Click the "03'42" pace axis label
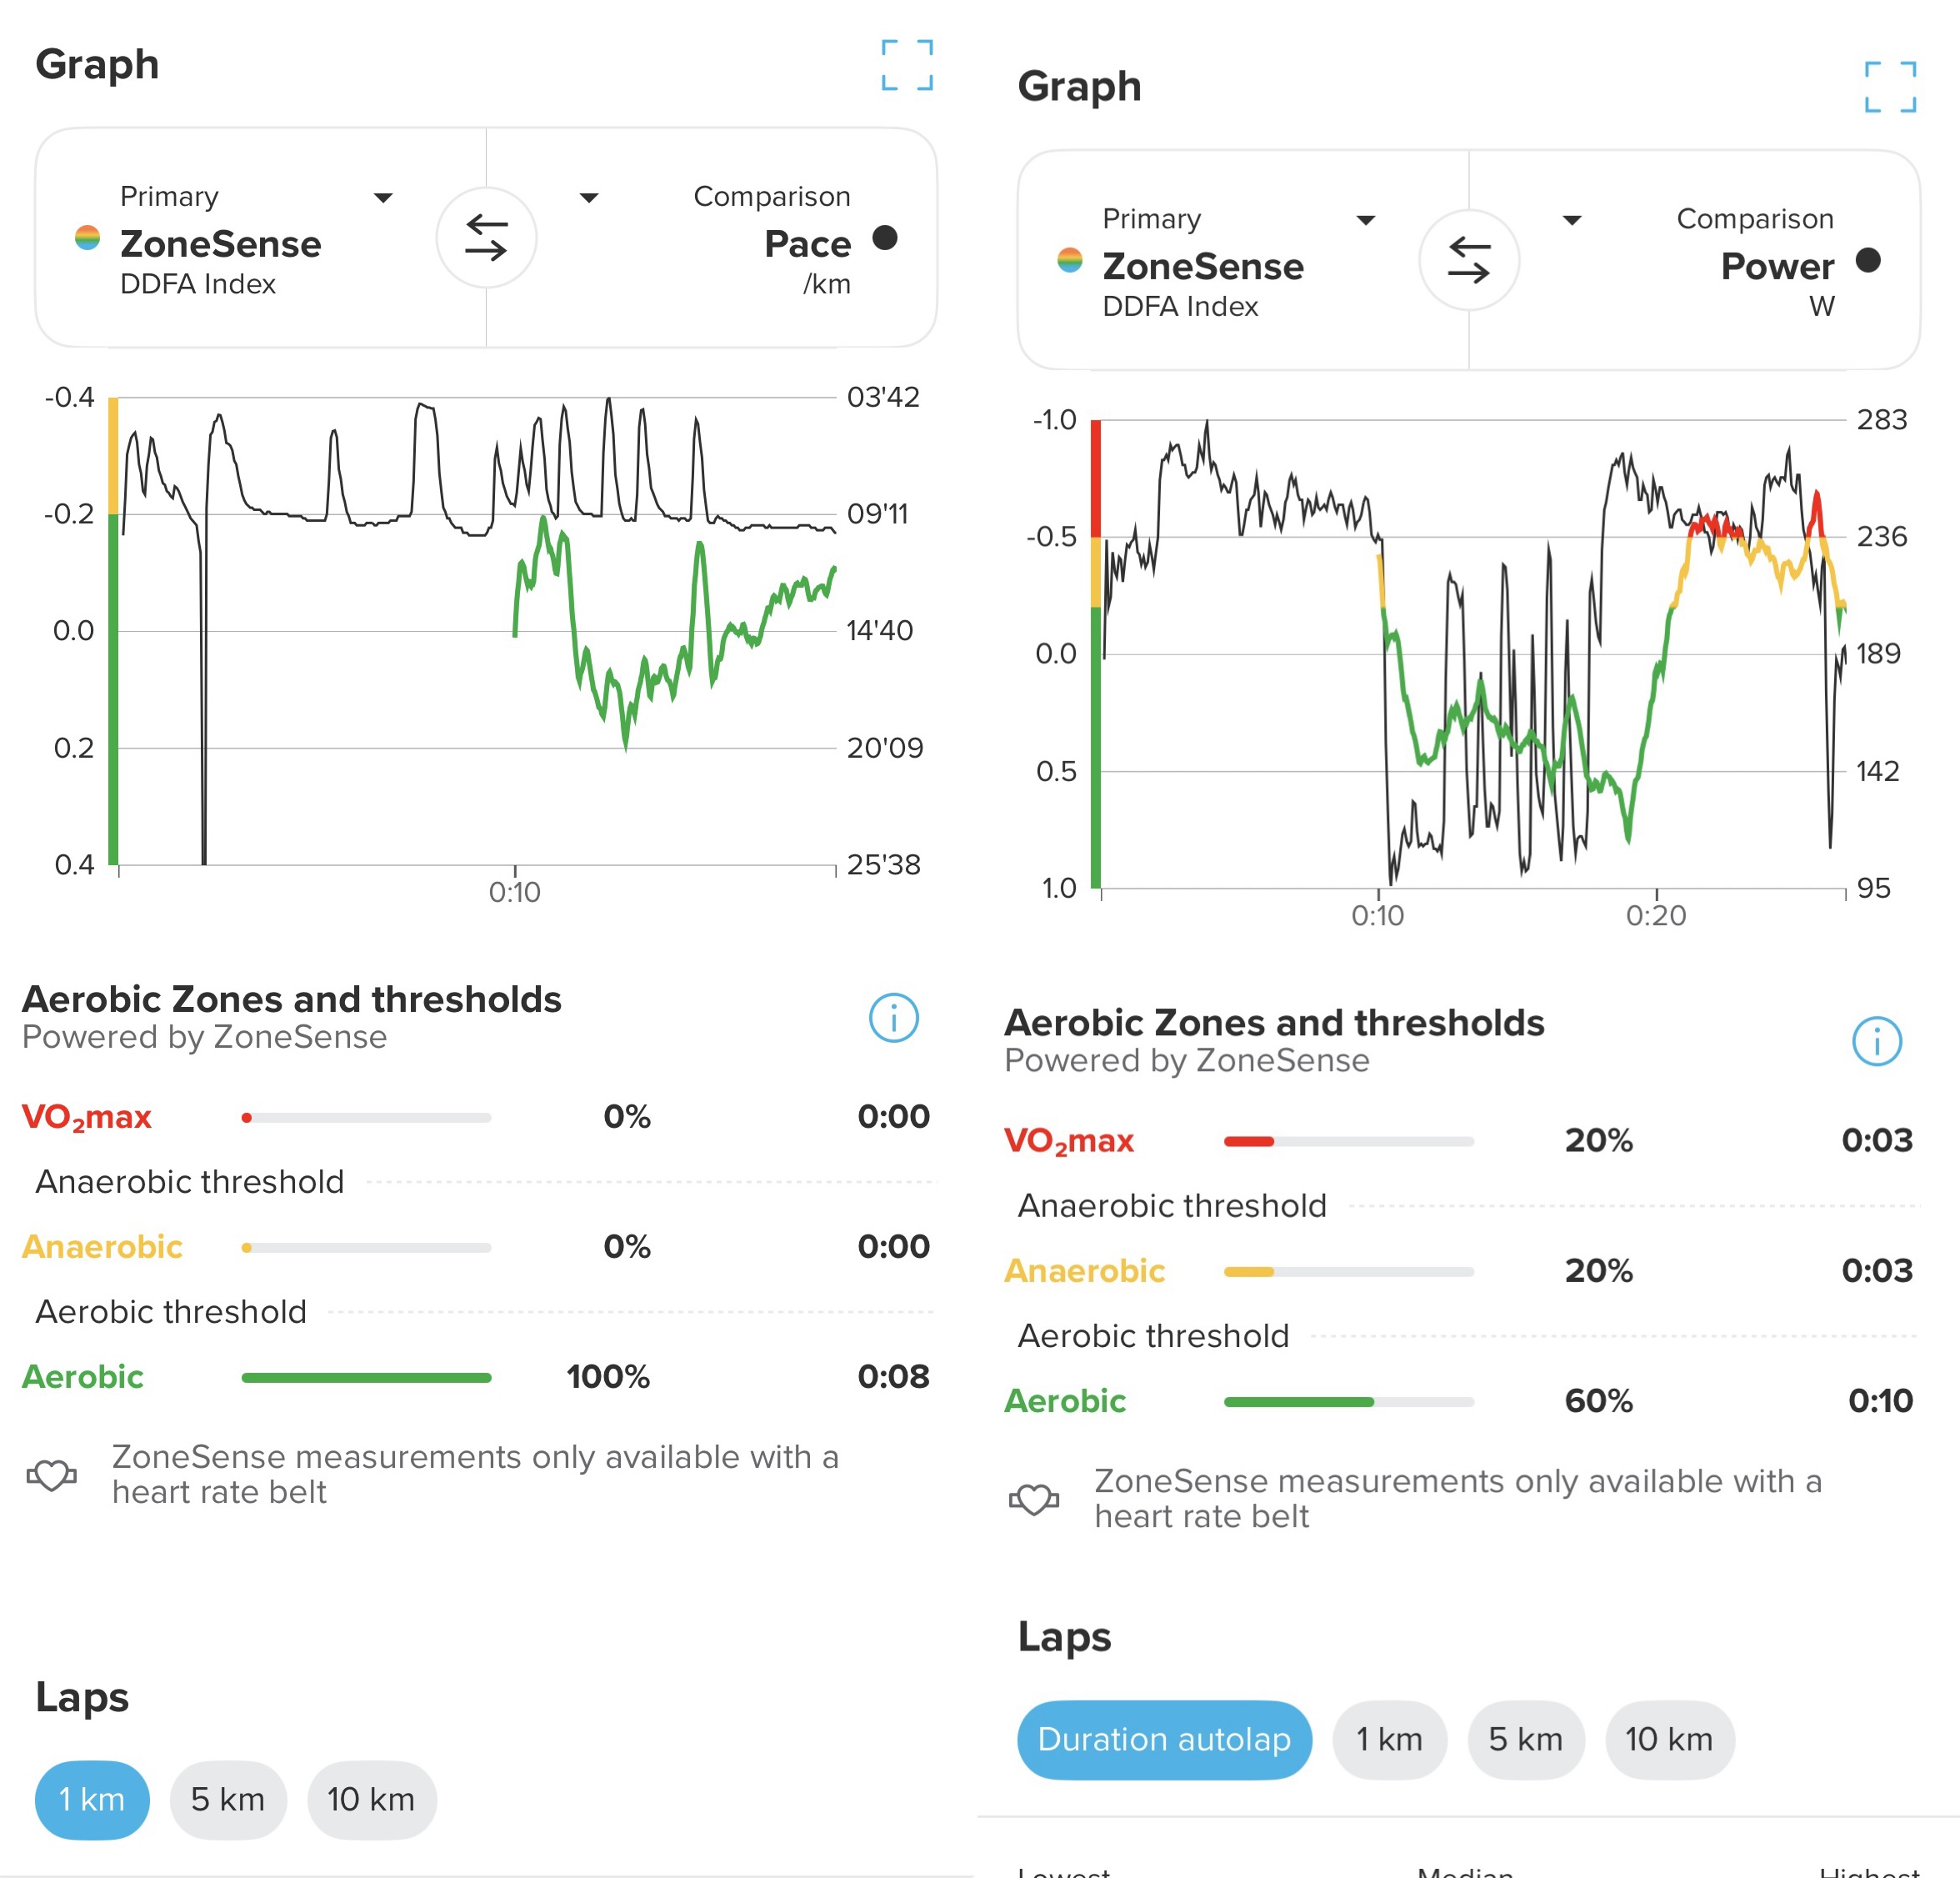This screenshot has width=1960, height=1878. tap(883, 397)
